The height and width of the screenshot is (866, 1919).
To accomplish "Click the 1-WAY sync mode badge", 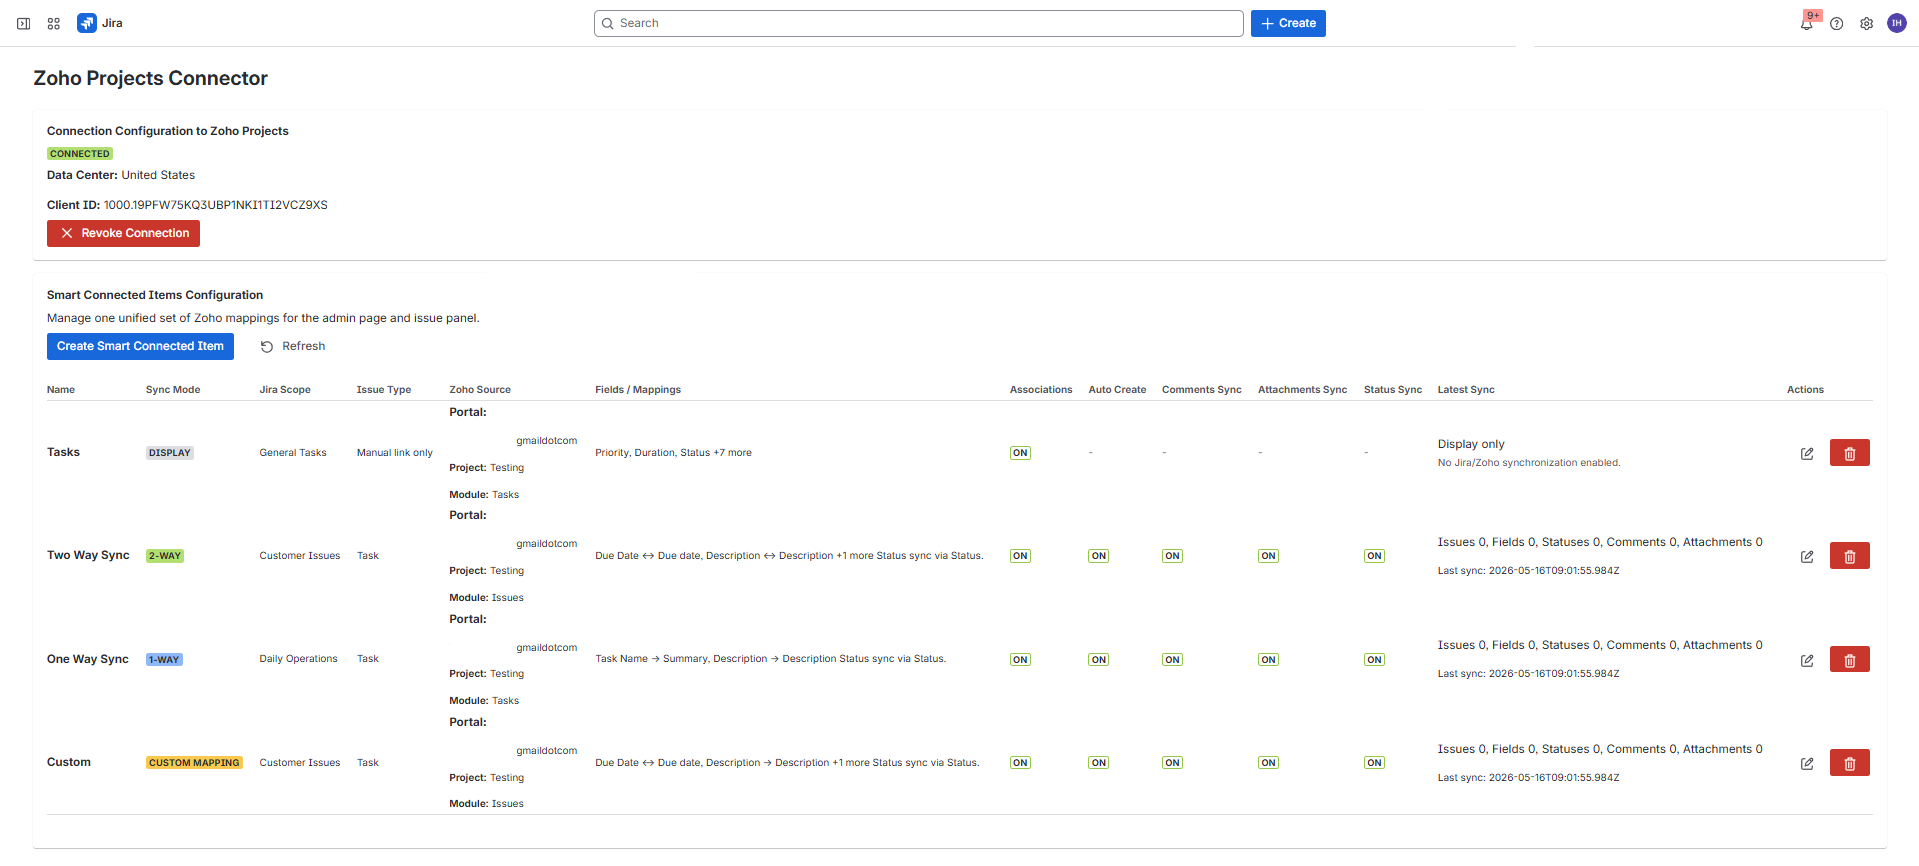I will tap(164, 660).
